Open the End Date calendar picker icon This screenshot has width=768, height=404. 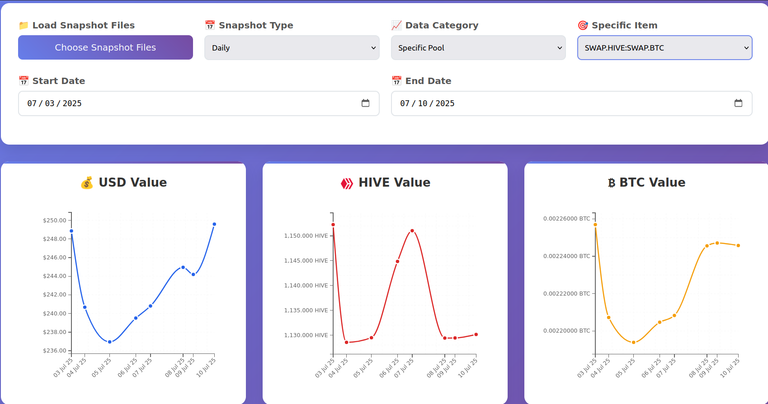click(738, 103)
